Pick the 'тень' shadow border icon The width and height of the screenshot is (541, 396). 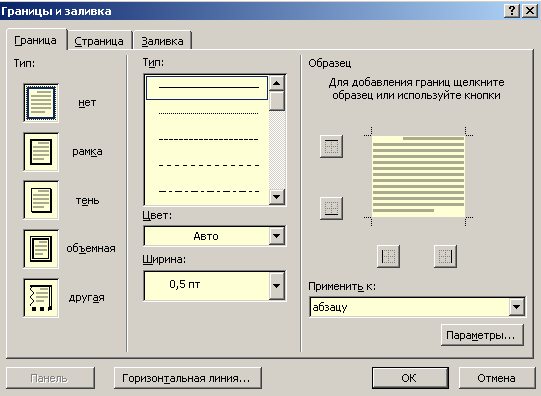(x=41, y=200)
